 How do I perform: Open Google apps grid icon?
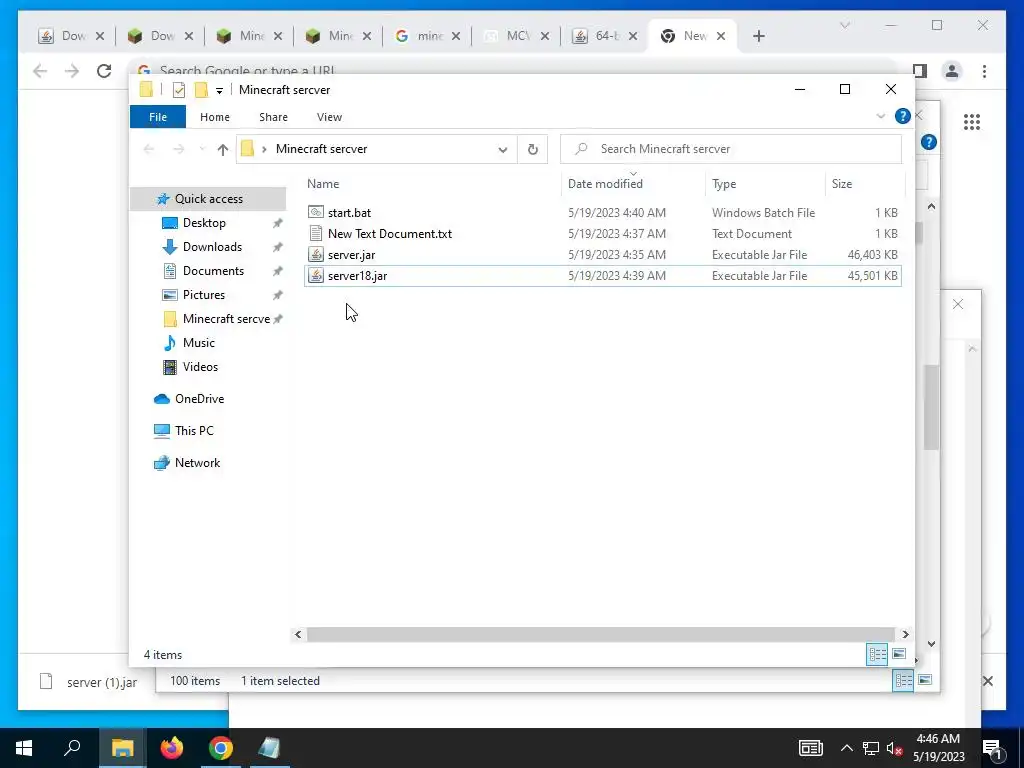[x=972, y=121]
